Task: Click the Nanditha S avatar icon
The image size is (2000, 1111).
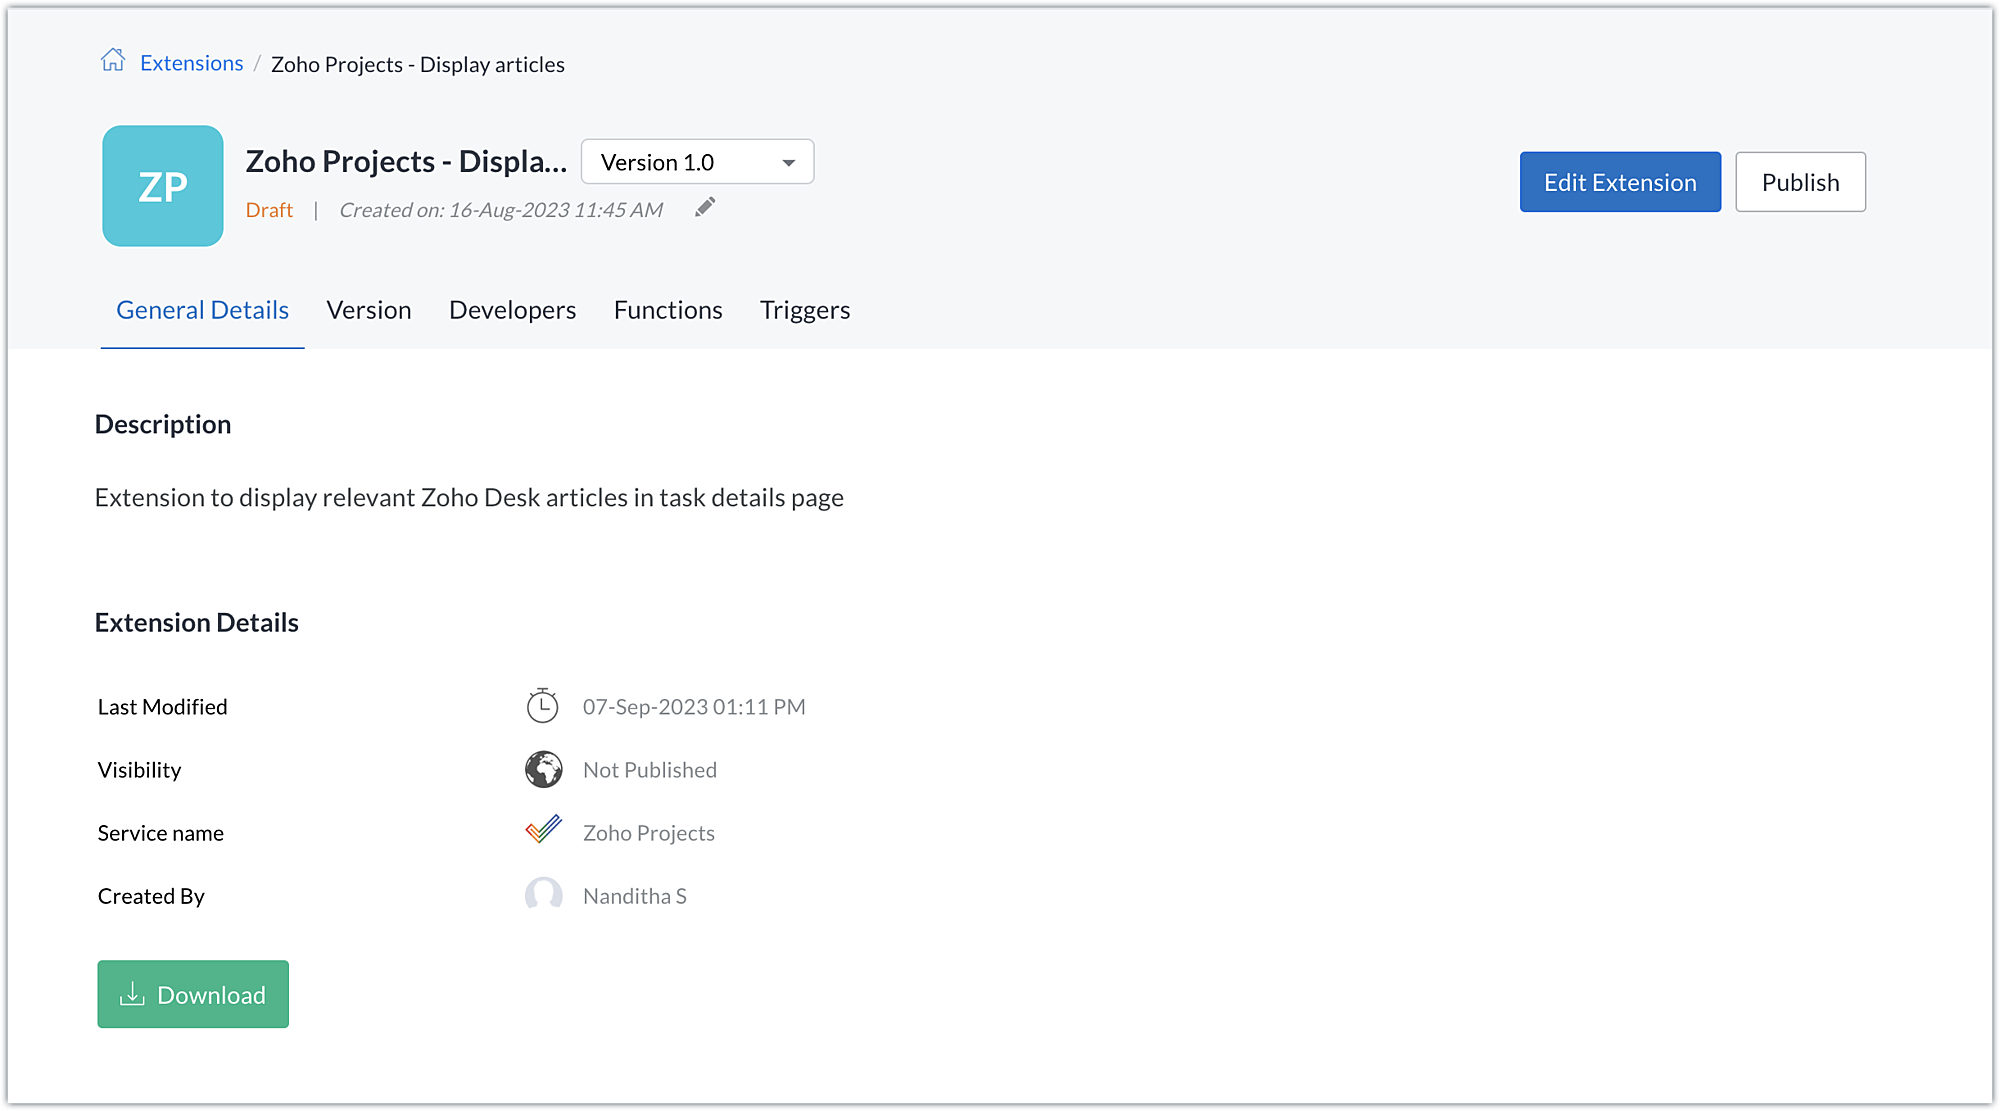Action: [543, 894]
